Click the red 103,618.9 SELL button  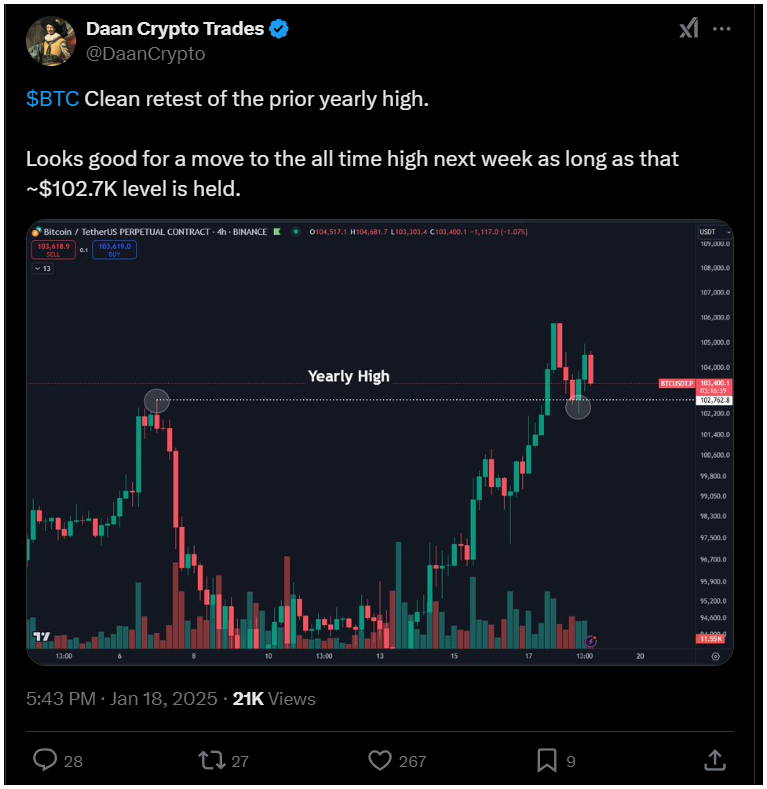[53, 250]
